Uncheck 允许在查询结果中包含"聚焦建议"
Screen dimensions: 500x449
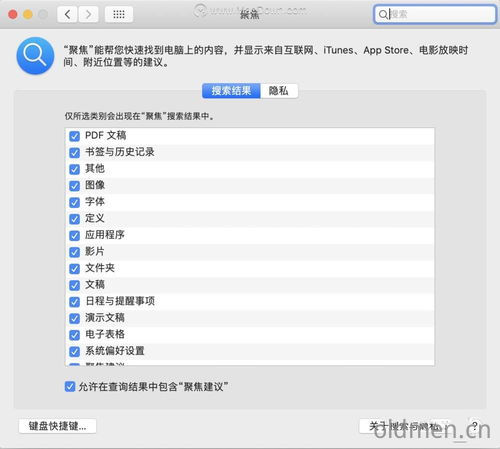tap(70, 387)
